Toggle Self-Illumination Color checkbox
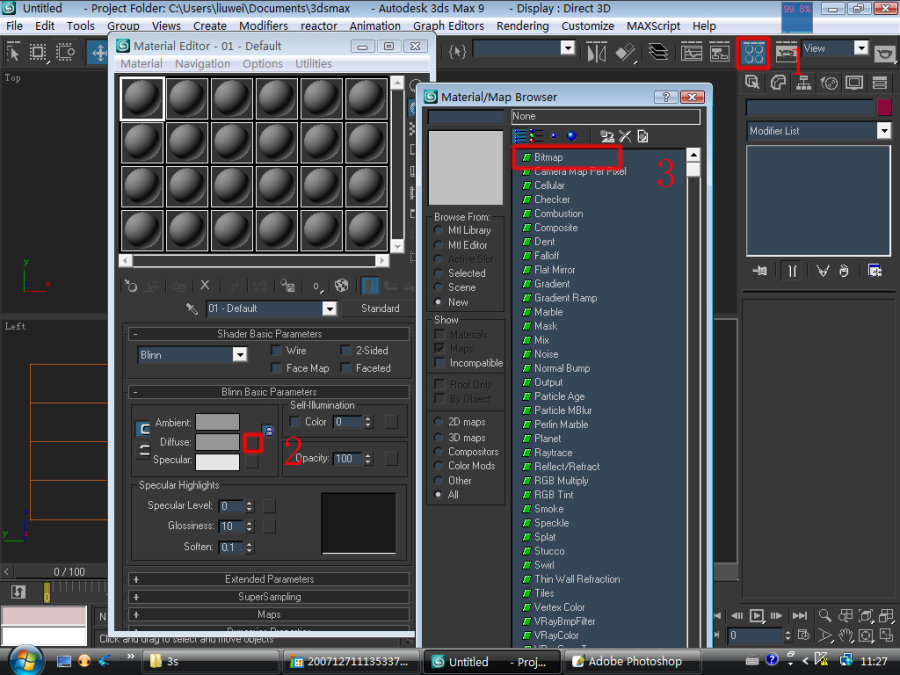Viewport: 900px width, 675px height. [295, 422]
